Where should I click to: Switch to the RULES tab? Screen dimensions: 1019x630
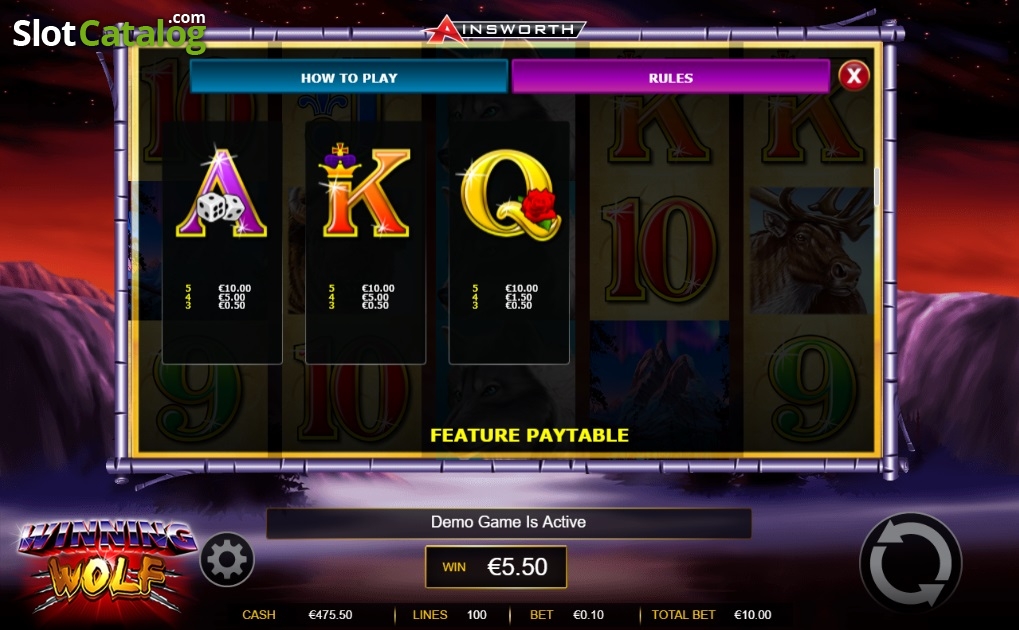(671, 77)
